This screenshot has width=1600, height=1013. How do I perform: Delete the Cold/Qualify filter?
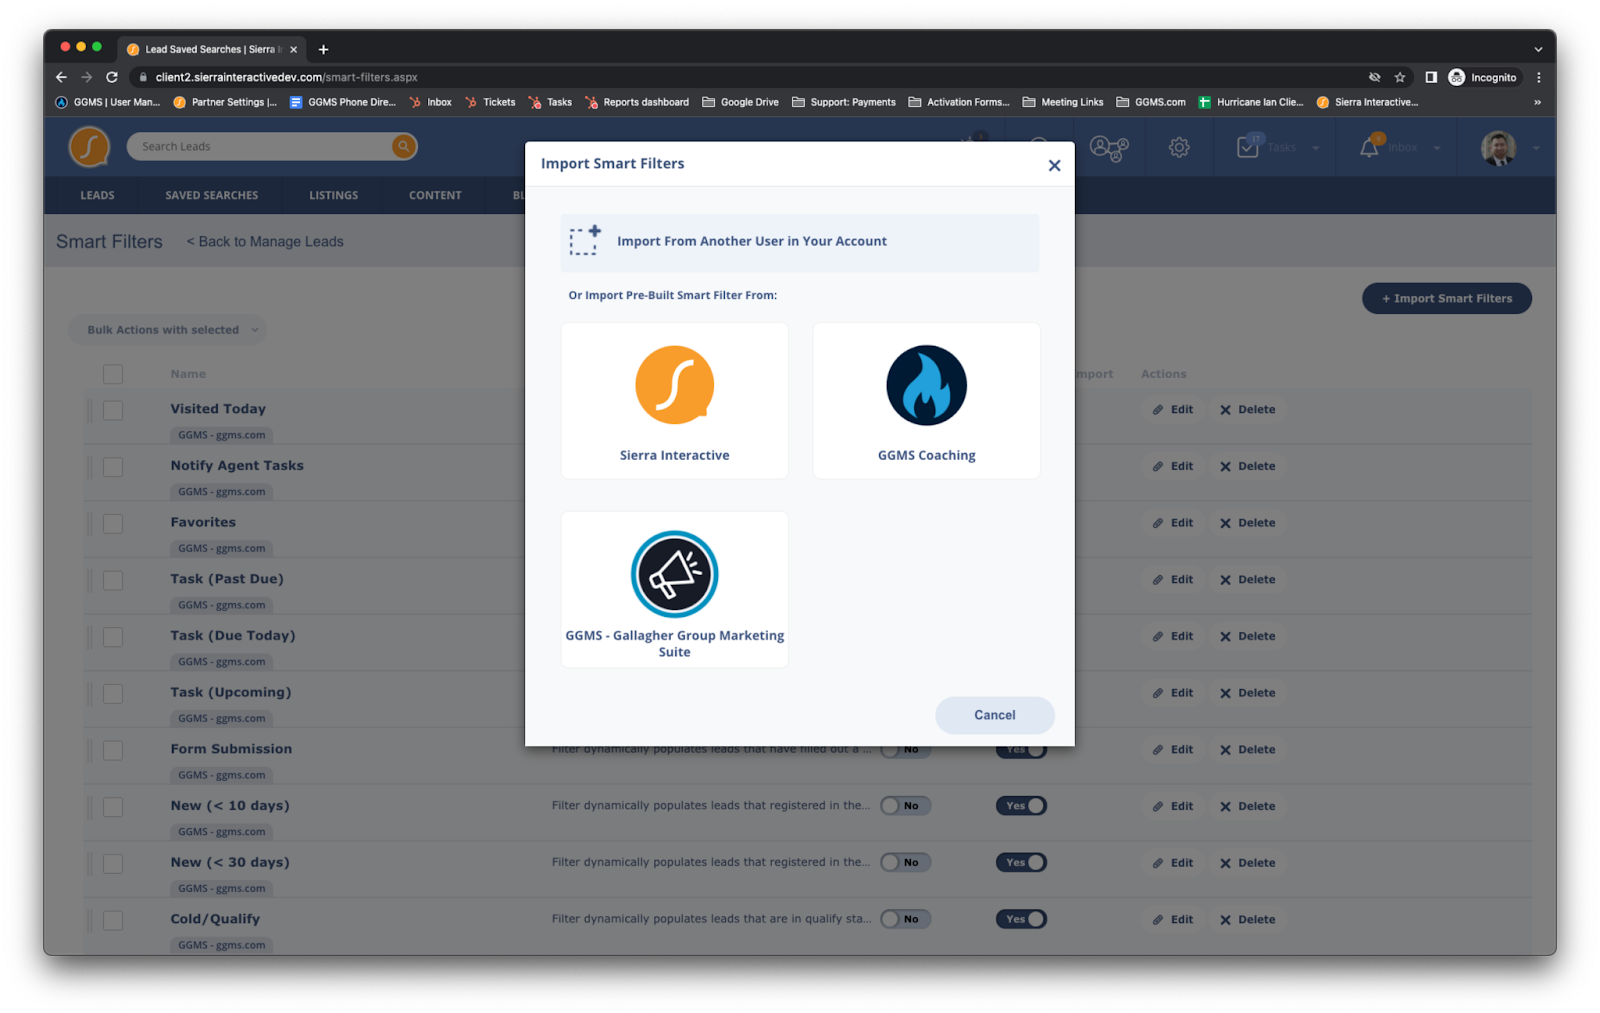[1248, 920]
